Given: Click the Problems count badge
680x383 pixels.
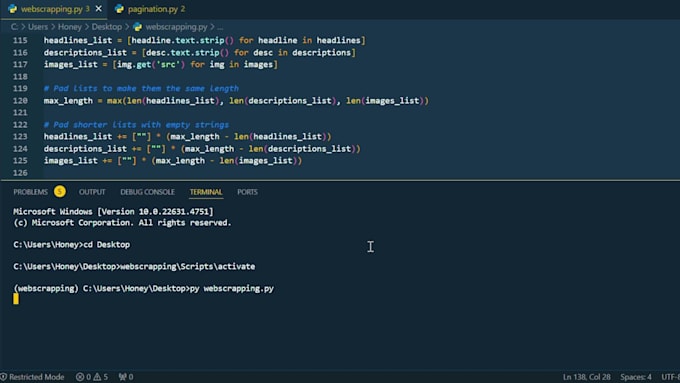Looking at the screenshot, I should click(60, 191).
